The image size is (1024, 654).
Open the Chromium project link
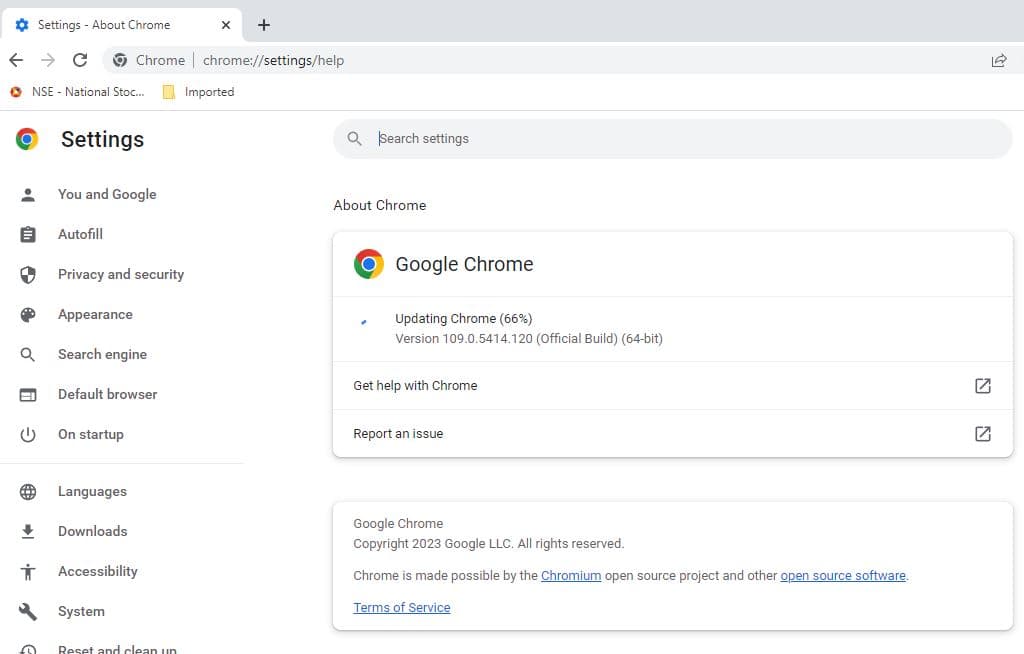[571, 576]
